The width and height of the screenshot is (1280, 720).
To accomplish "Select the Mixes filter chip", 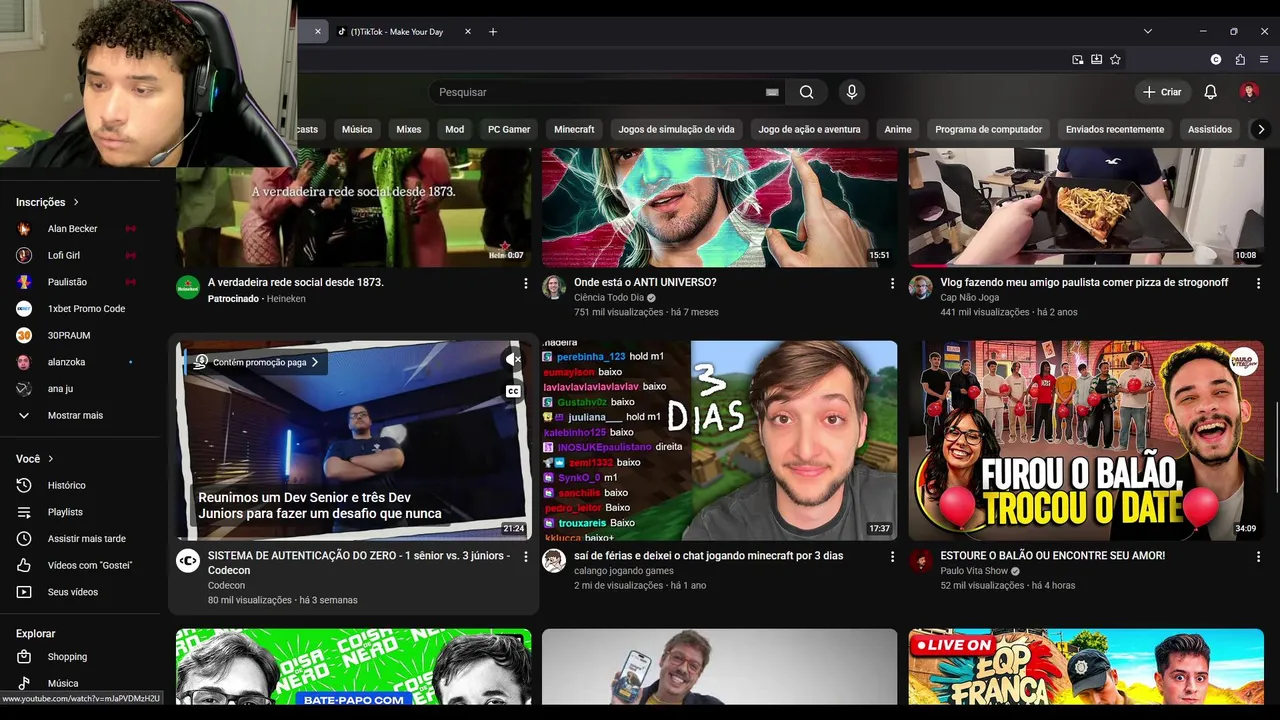I will (x=409, y=129).
